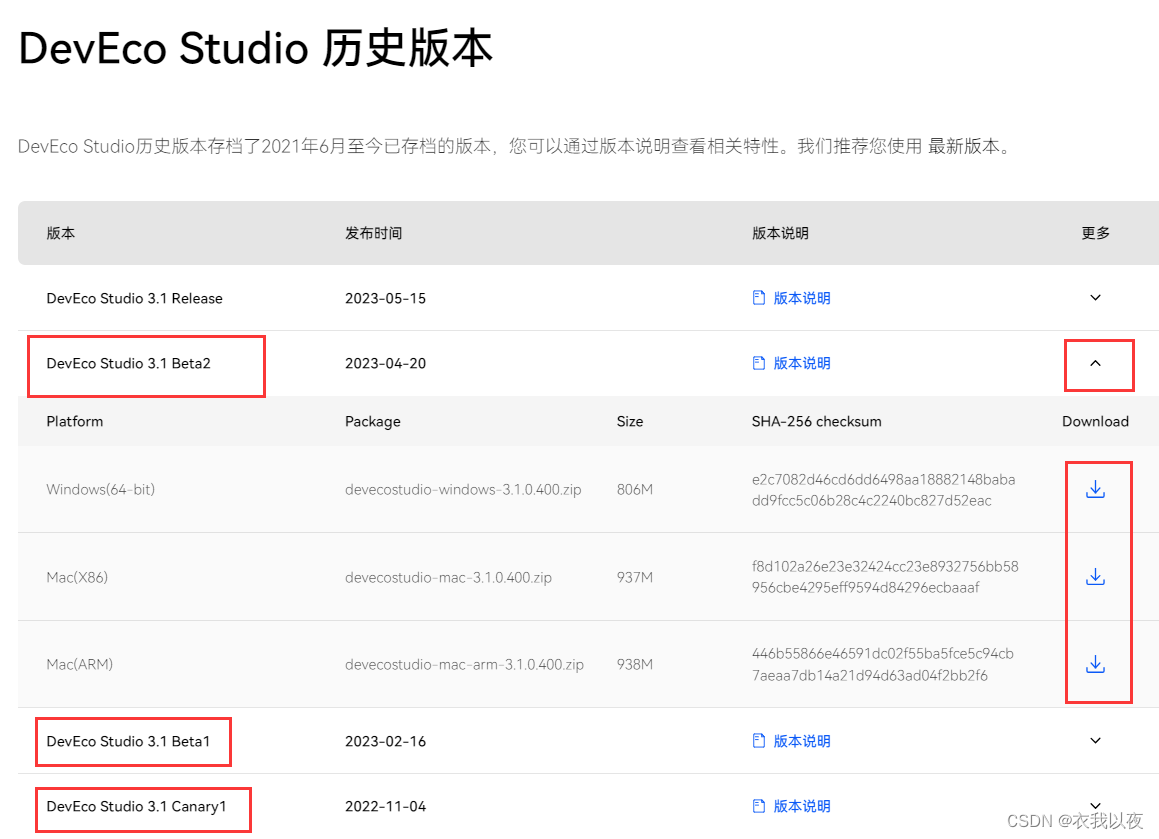Viewport: 1159px width, 839px height.
Task: Expand the DevEco Studio 3.1 Beta1 row
Action: [x=1095, y=741]
